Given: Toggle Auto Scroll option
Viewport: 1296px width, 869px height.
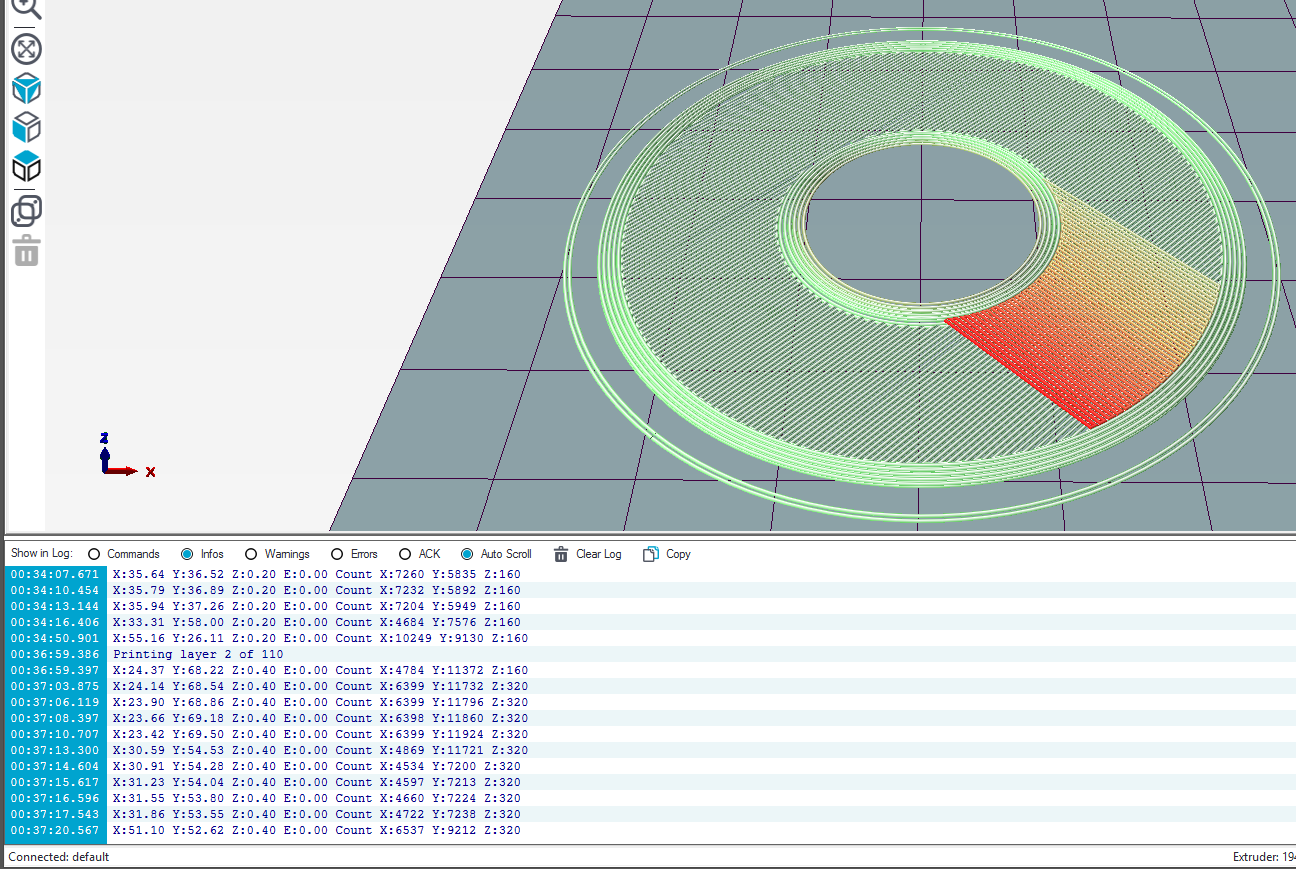Looking at the screenshot, I should click(x=467, y=554).
